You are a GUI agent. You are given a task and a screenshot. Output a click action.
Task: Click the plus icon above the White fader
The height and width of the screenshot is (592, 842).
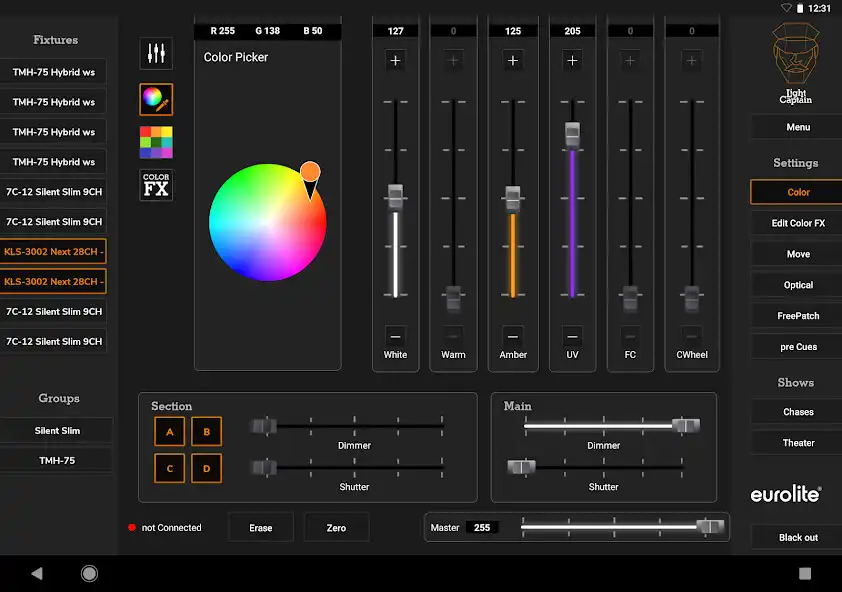(x=395, y=60)
